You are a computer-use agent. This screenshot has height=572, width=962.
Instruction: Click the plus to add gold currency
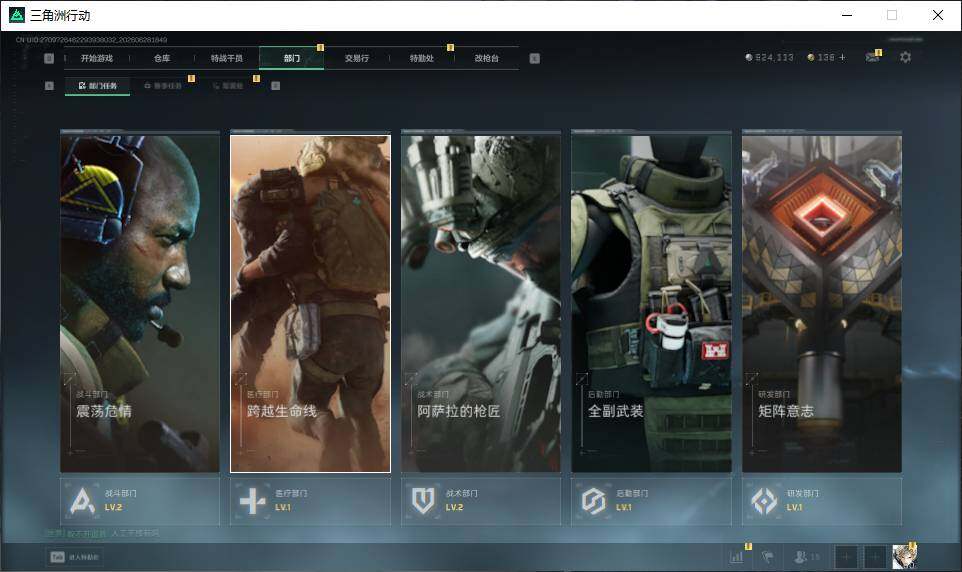coord(842,57)
